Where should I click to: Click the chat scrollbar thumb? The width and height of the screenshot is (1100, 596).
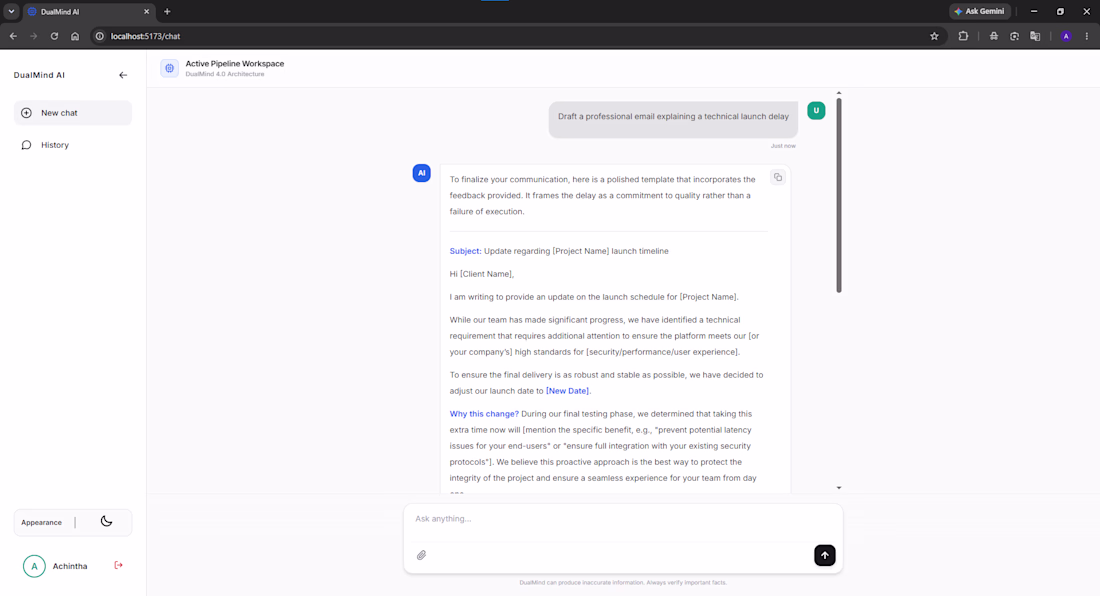pyautogui.click(x=838, y=195)
